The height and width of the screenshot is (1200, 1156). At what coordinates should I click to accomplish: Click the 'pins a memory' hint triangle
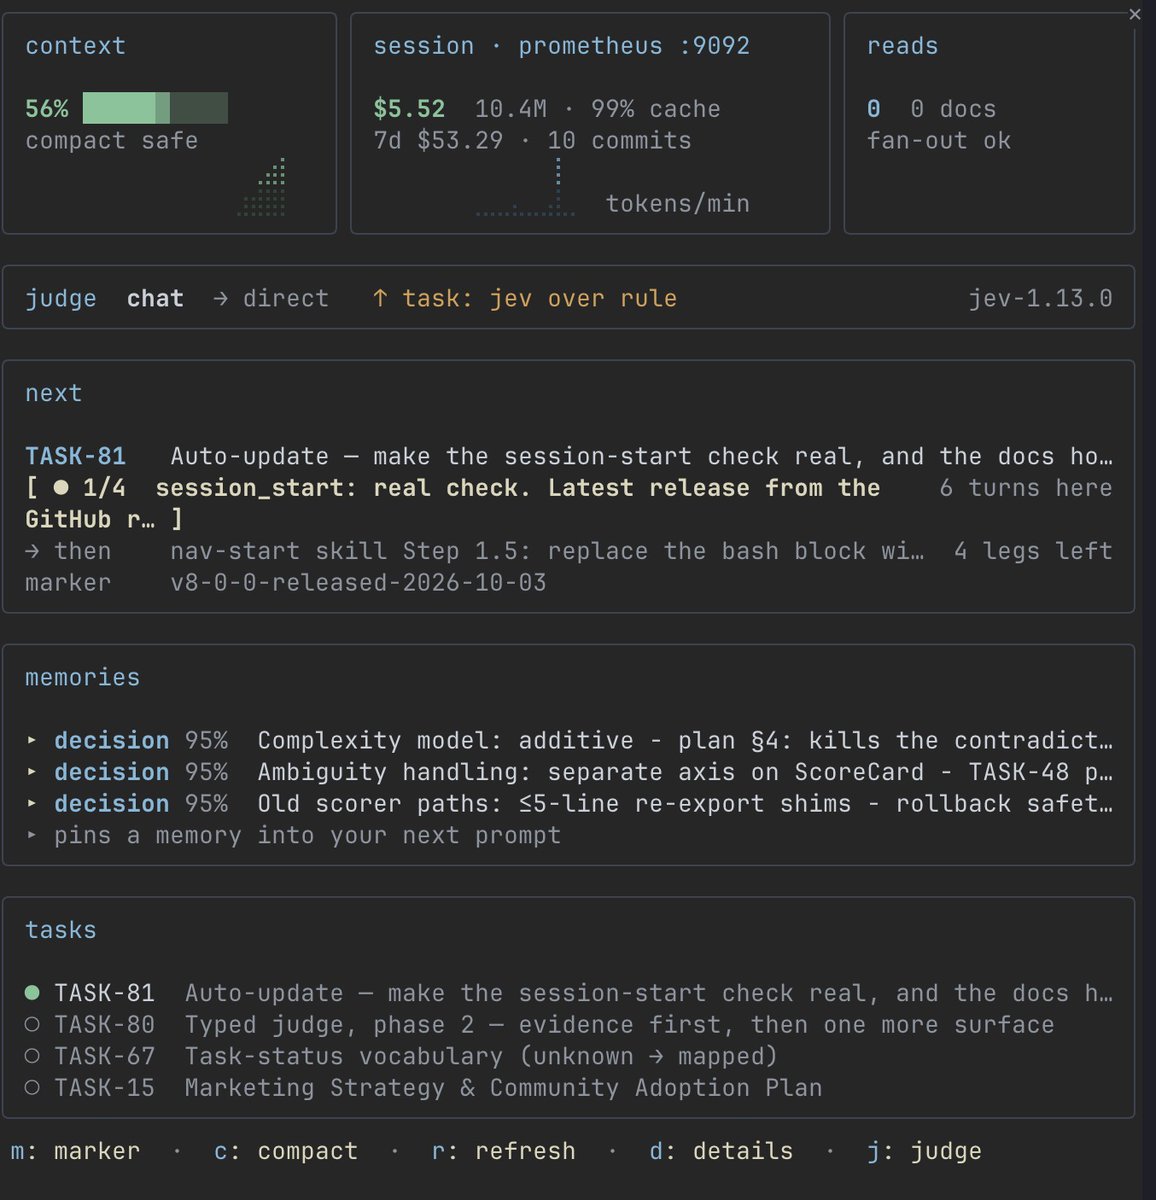(32, 836)
